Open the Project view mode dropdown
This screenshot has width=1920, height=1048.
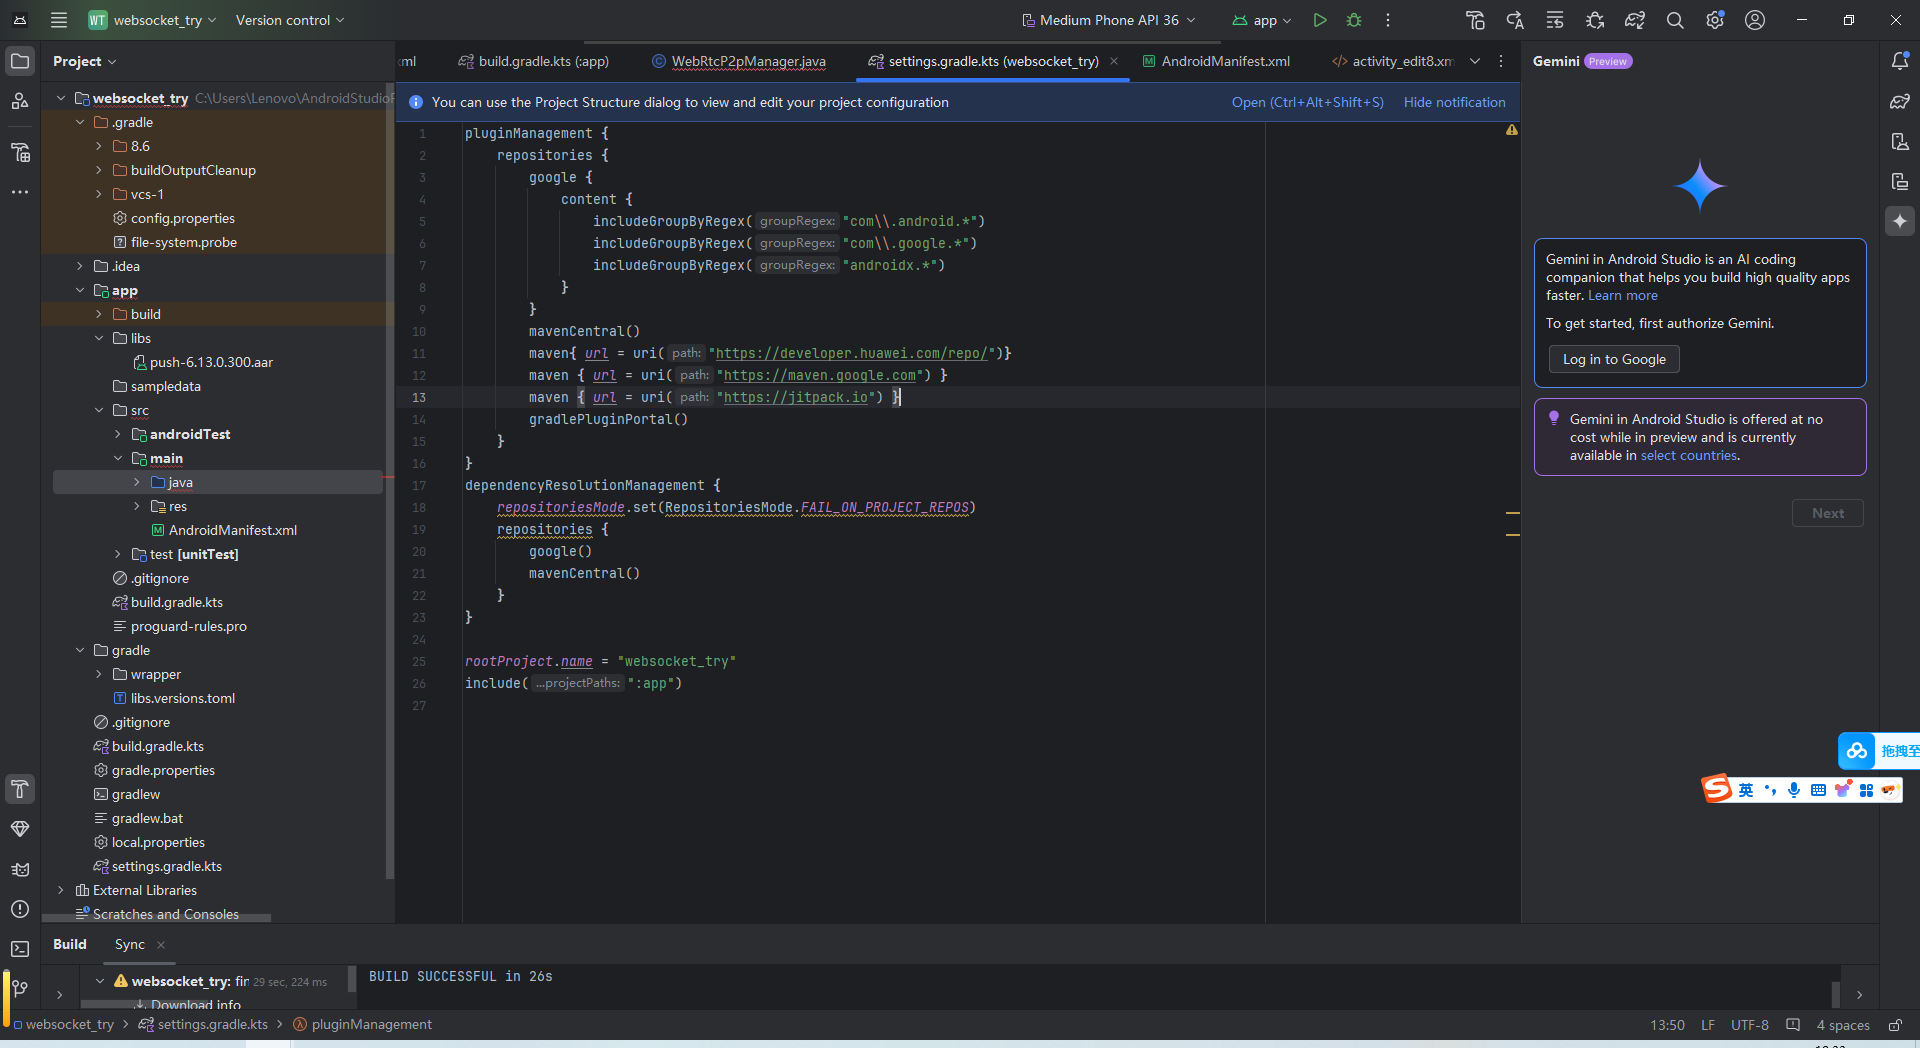[85, 61]
